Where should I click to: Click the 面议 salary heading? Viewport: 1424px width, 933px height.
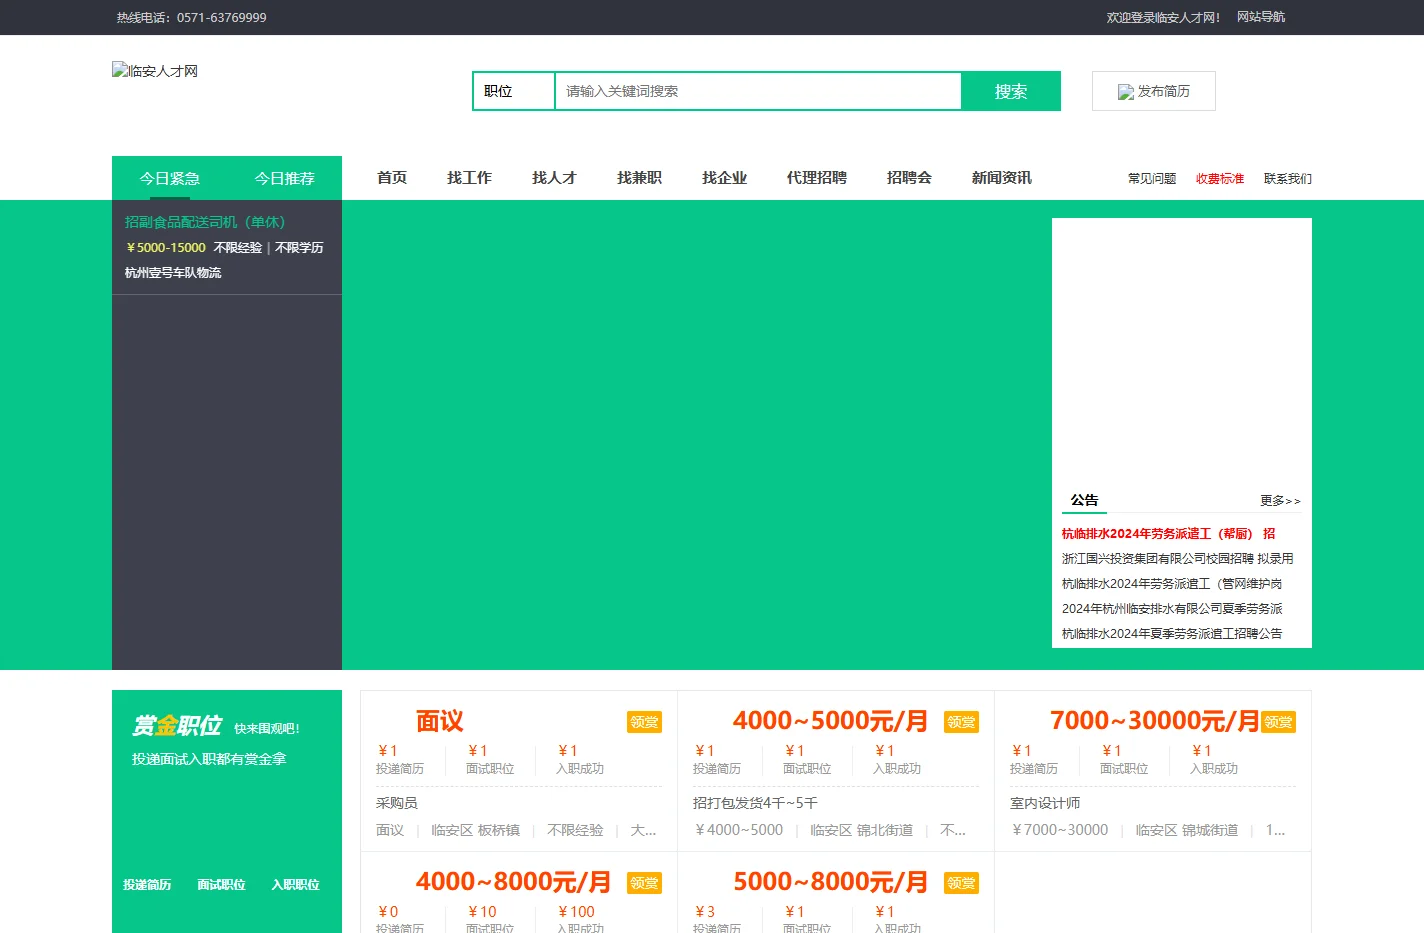point(439,721)
